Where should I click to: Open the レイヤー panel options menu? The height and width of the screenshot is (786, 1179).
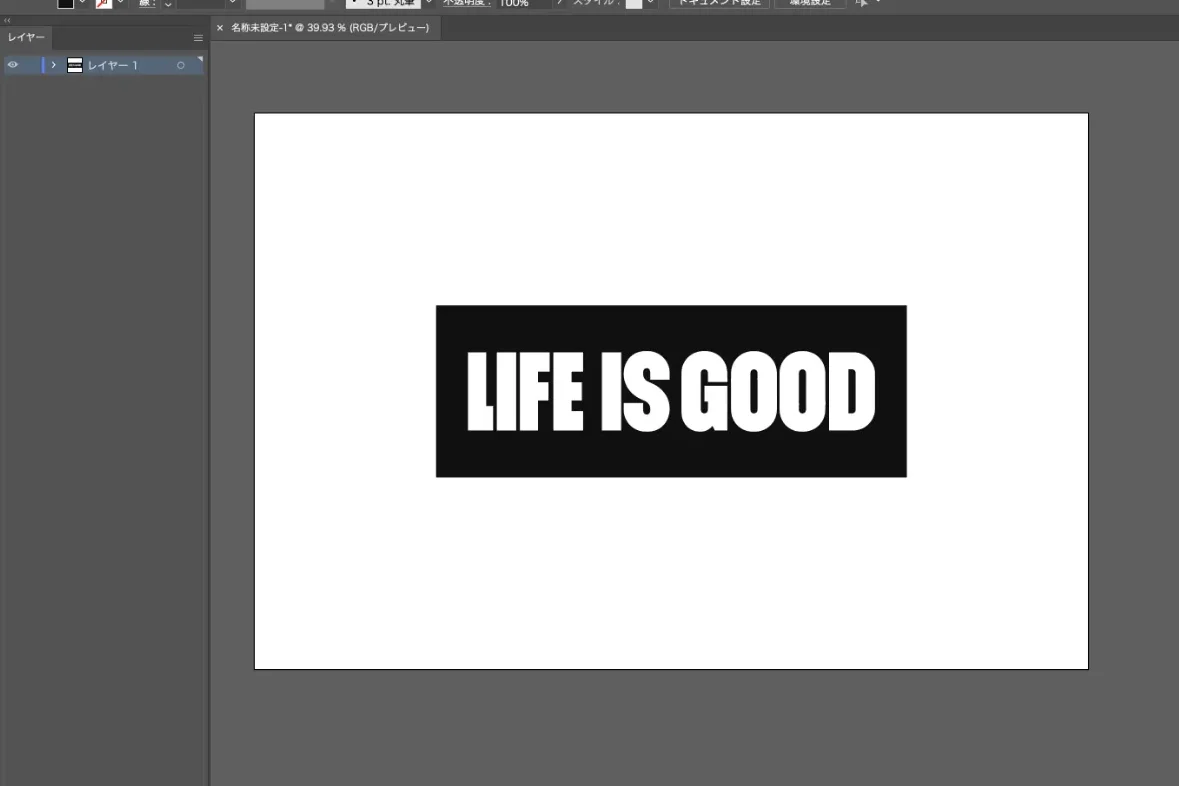click(x=199, y=38)
